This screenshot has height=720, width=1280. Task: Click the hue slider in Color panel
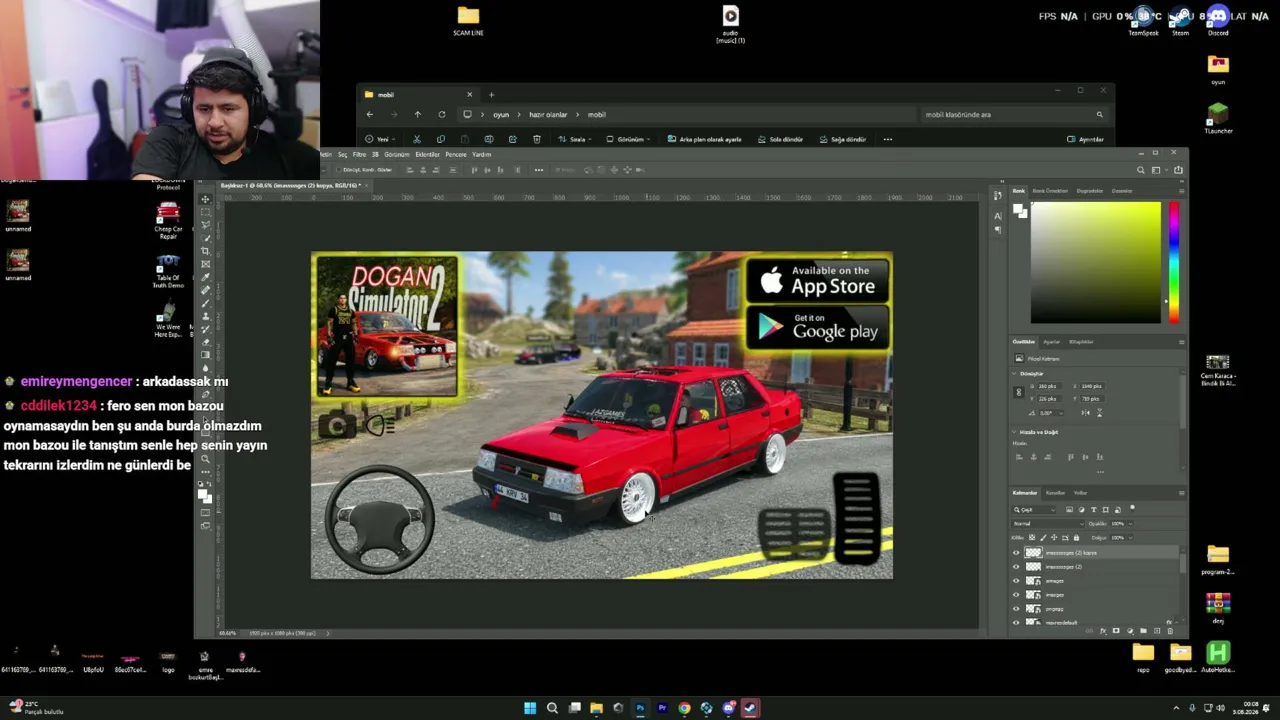tap(1173, 262)
